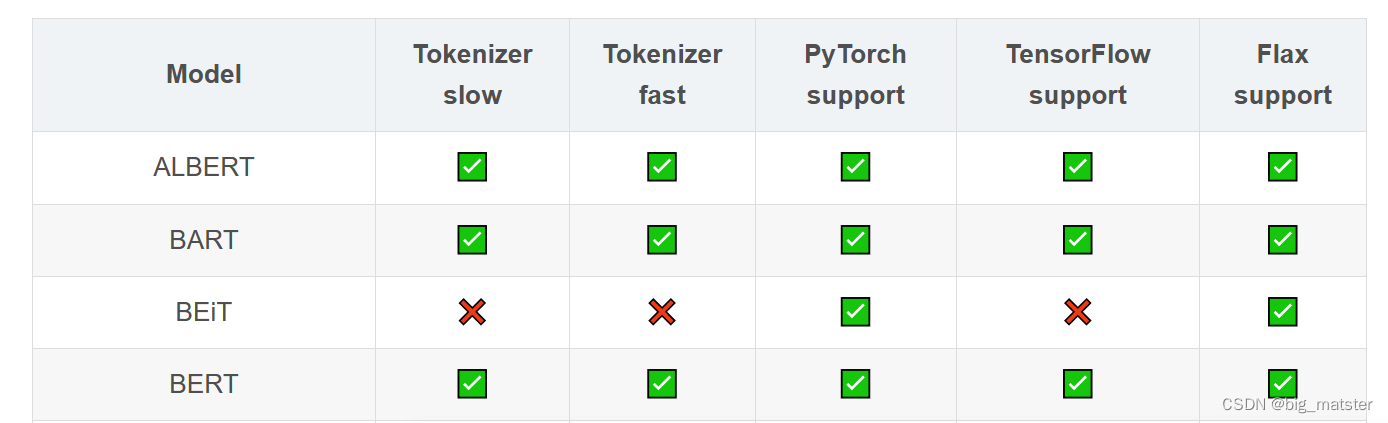Click BEiT's TensorFlow support red cross

1077,312
